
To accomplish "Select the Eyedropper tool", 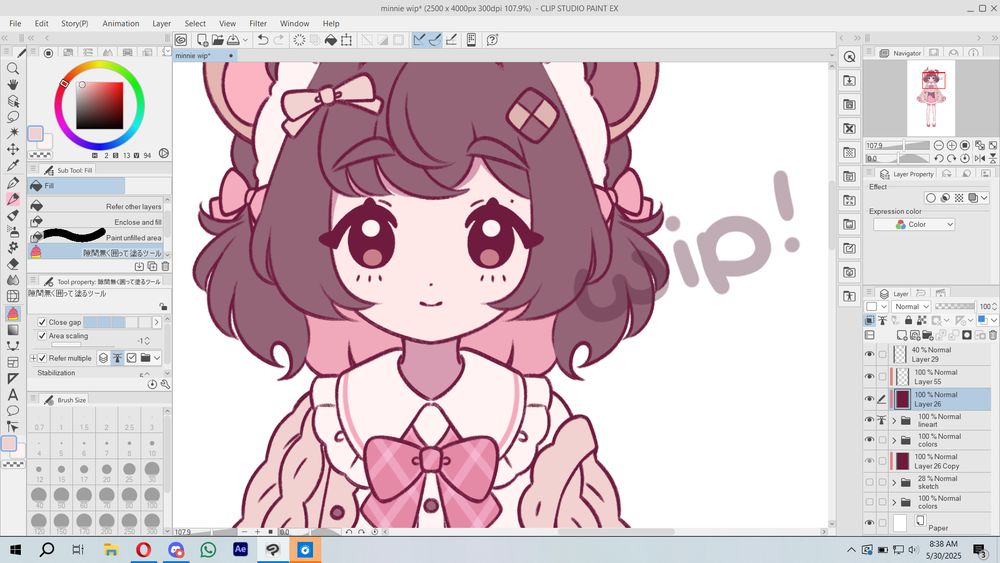I will click(13, 165).
